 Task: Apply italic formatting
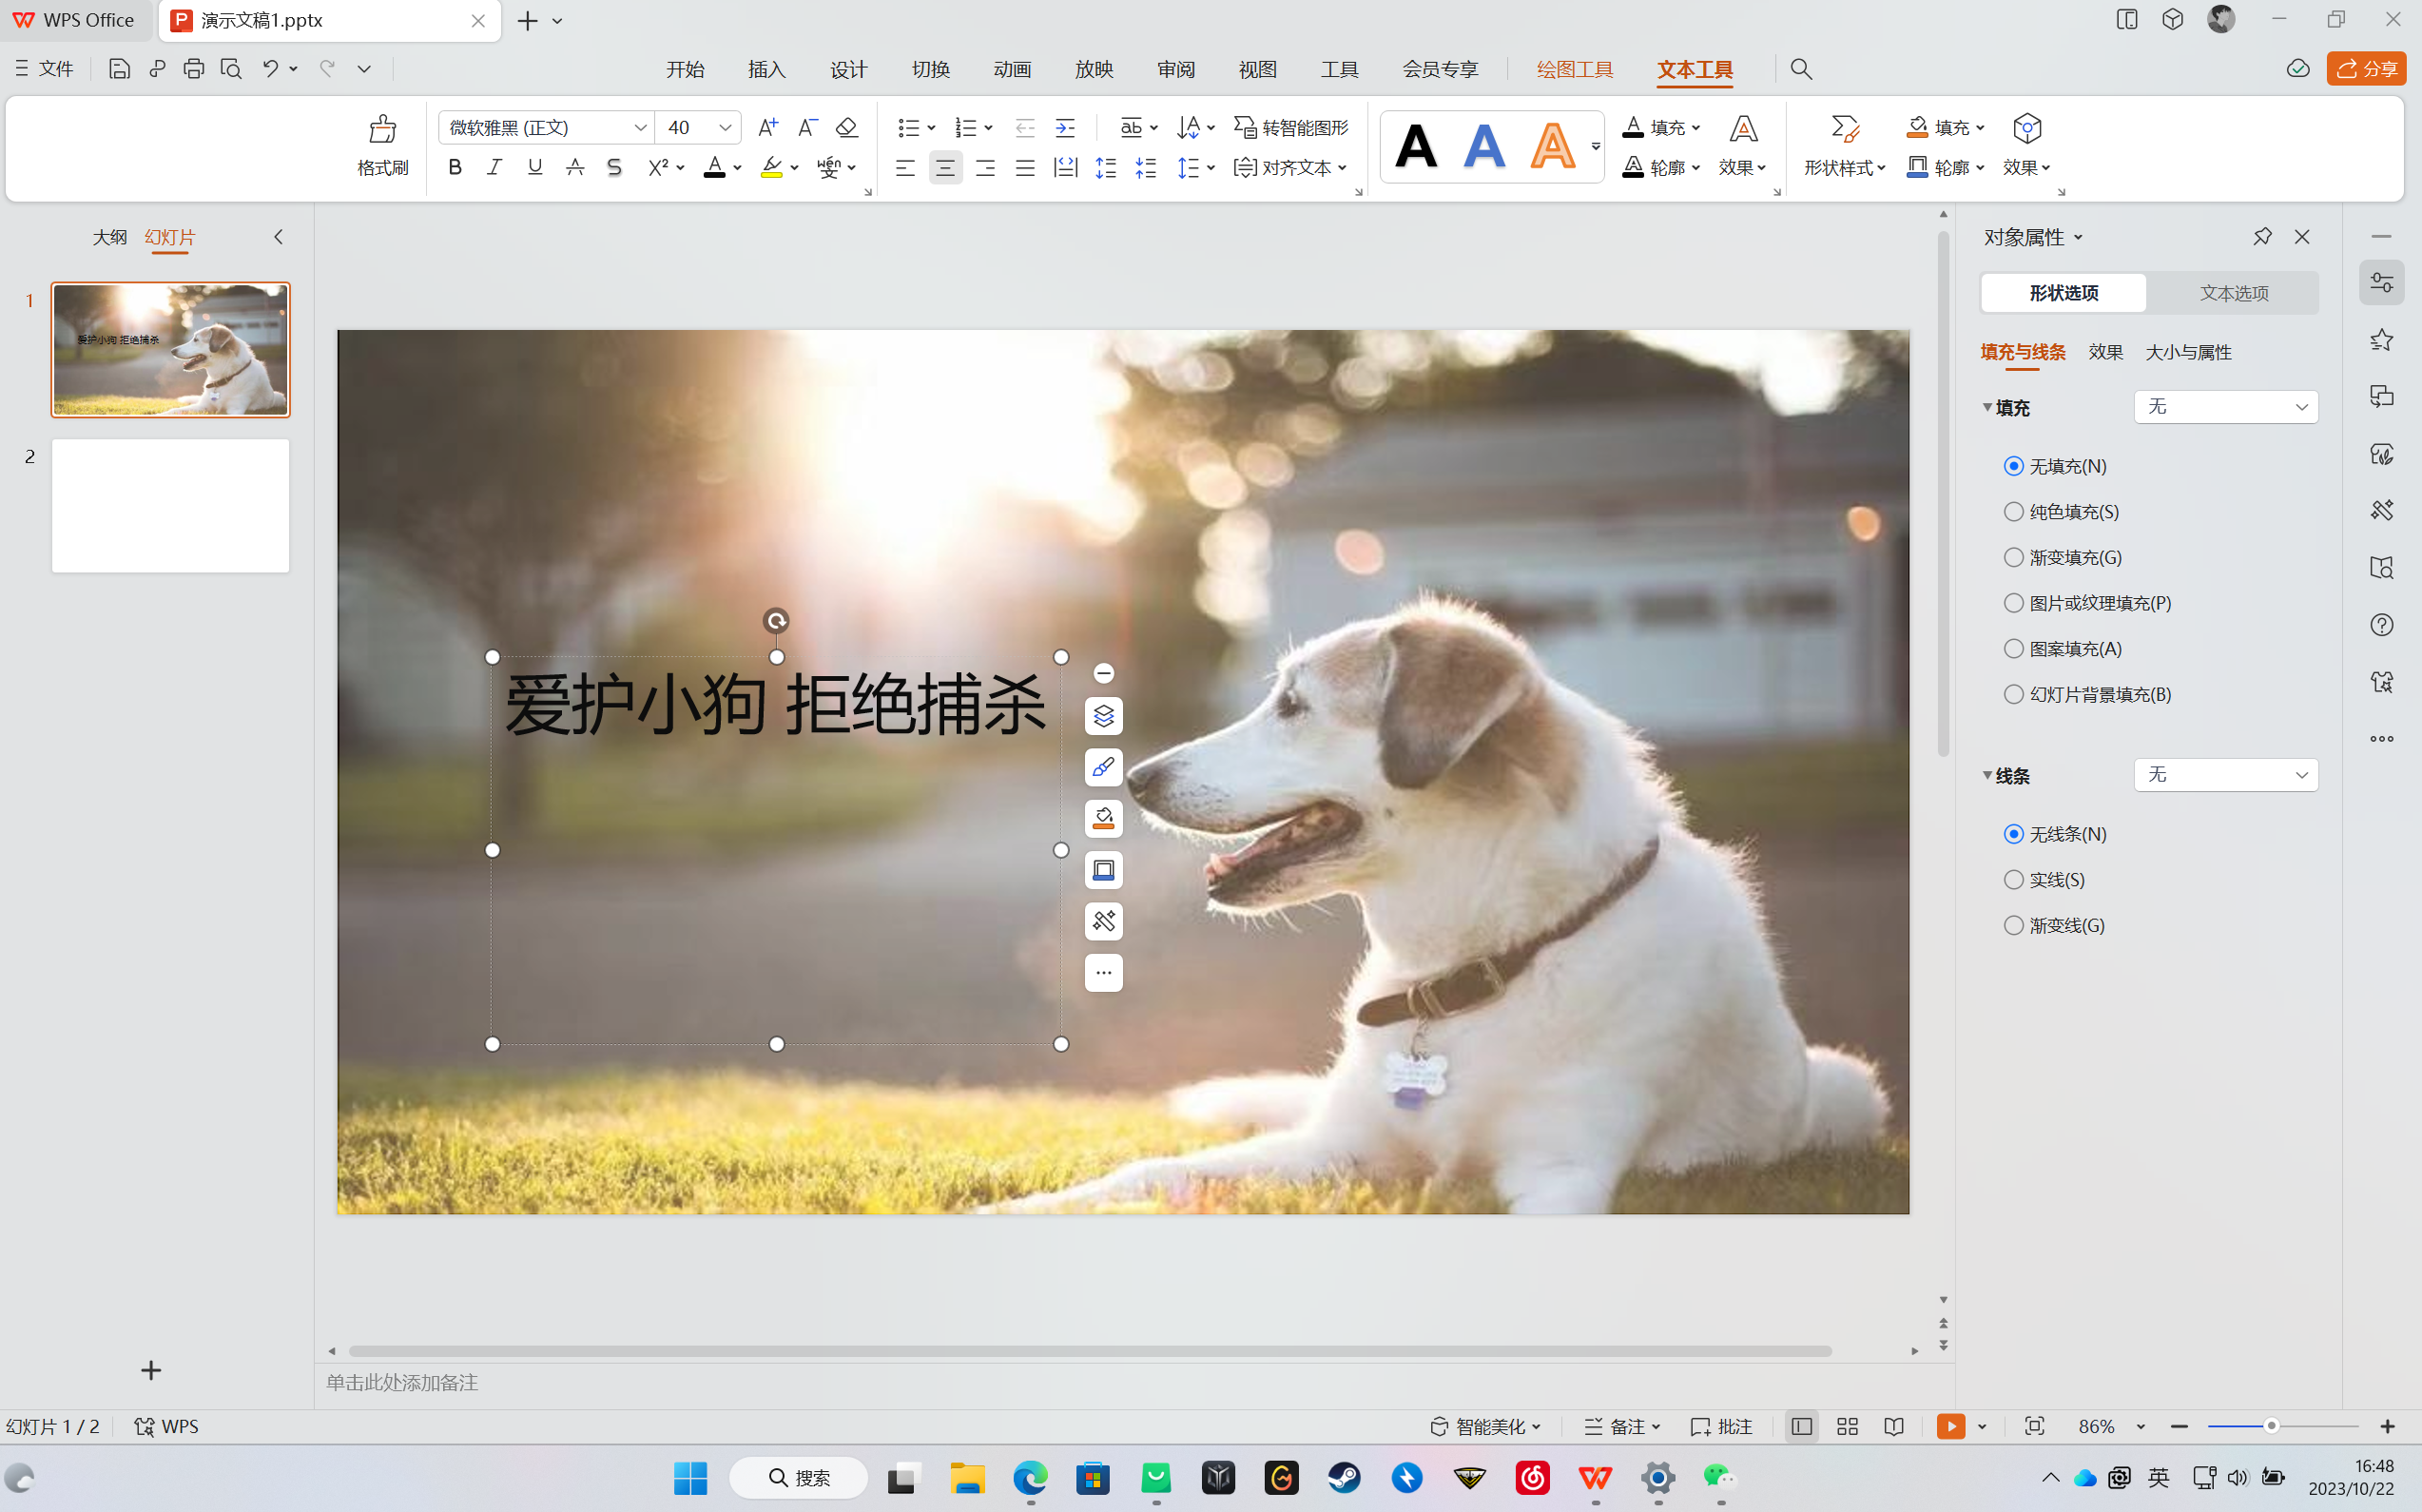[494, 168]
